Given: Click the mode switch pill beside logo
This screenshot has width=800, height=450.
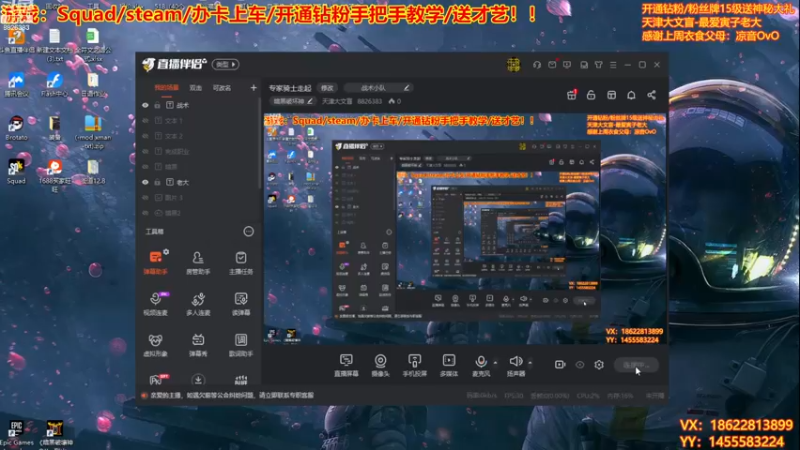Looking at the screenshot, I should click(x=225, y=64).
